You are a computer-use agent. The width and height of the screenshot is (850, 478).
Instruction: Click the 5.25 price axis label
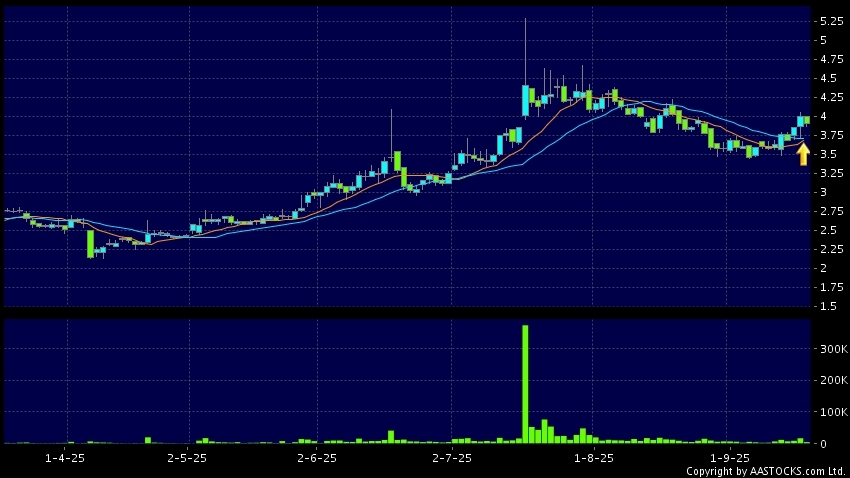[830, 21]
